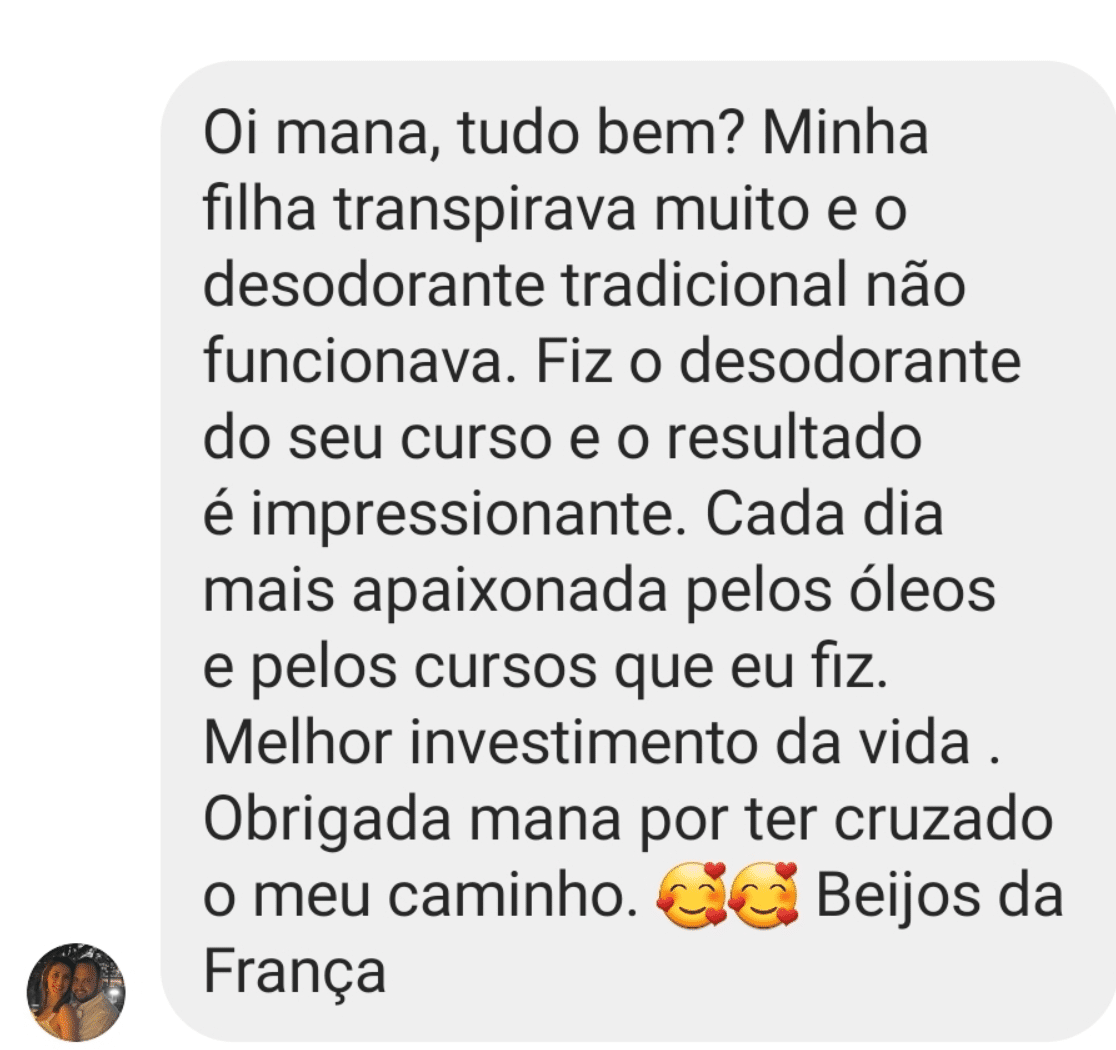Viewport: 1116px width, 1050px height.
Task: Click the word "impressionante" in the message
Action: point(461,515)
